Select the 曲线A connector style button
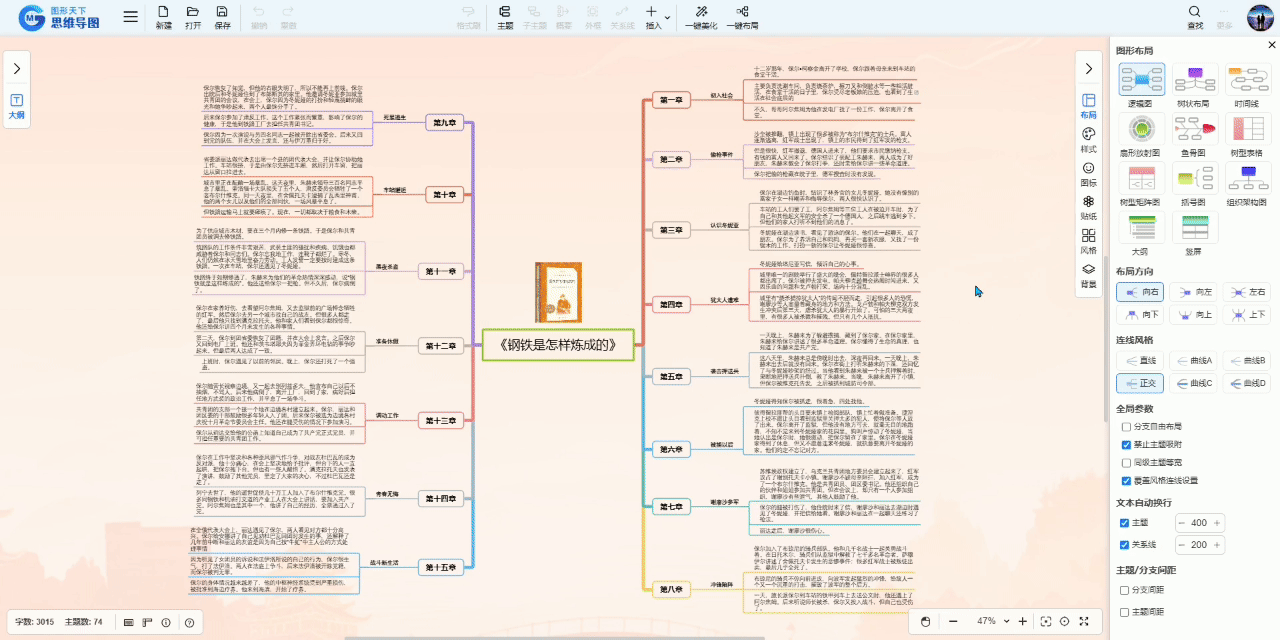1280x640 pixels. tap(1193, 359)
